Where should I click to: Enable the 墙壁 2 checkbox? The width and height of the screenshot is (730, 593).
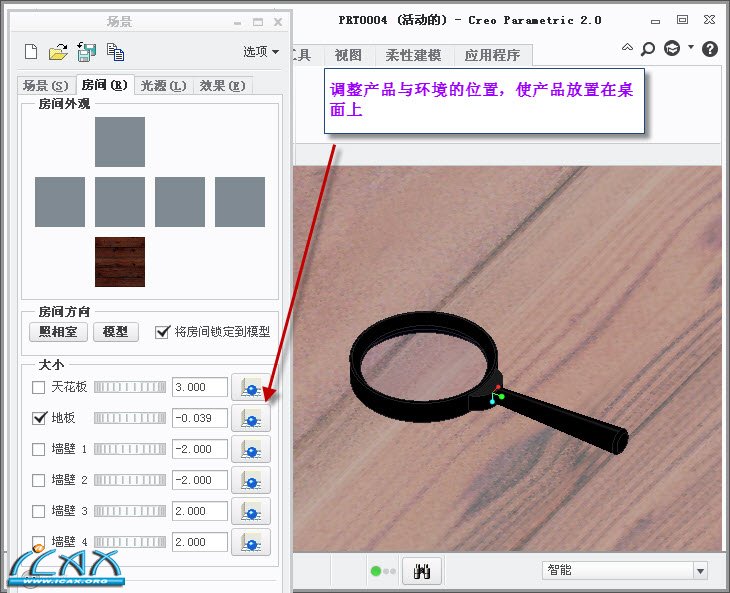click(38, 480)
